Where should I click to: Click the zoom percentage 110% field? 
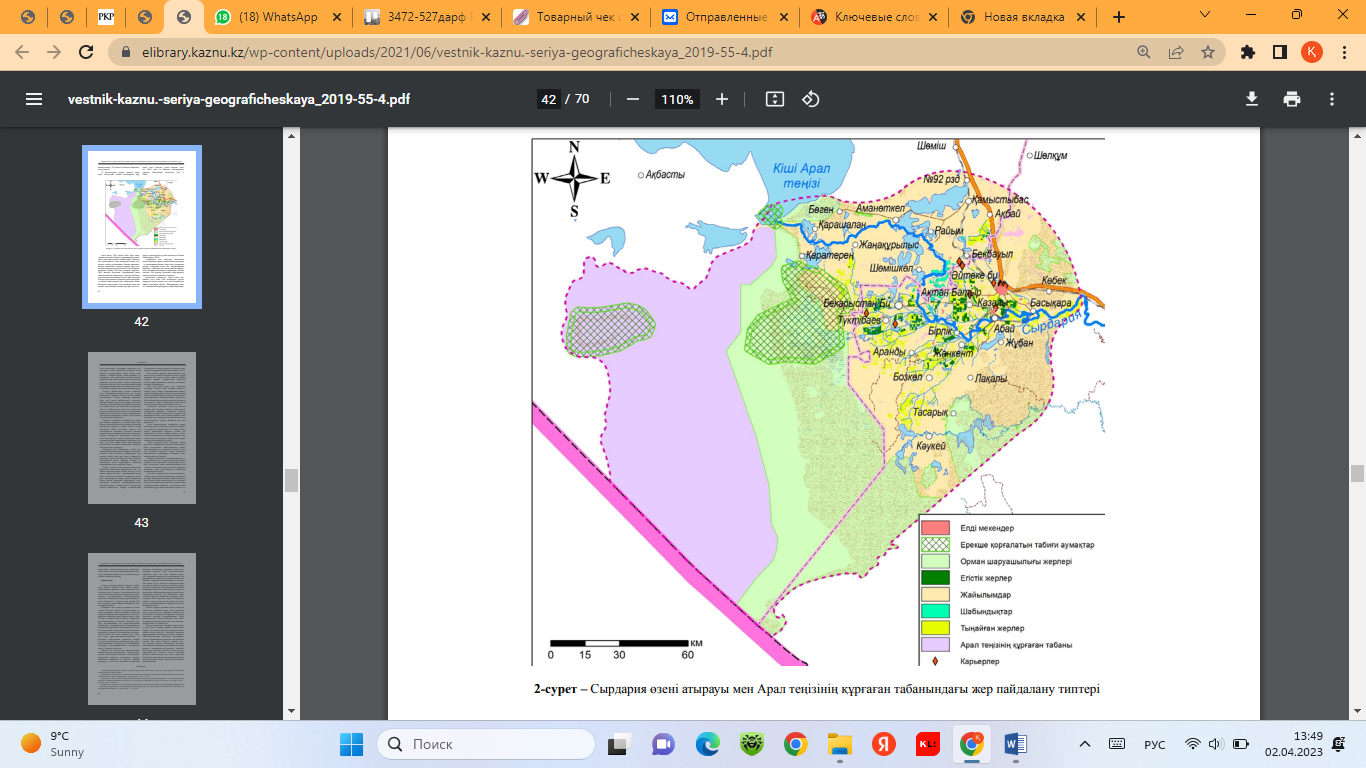pyautogui.click(x=677, y=99)
